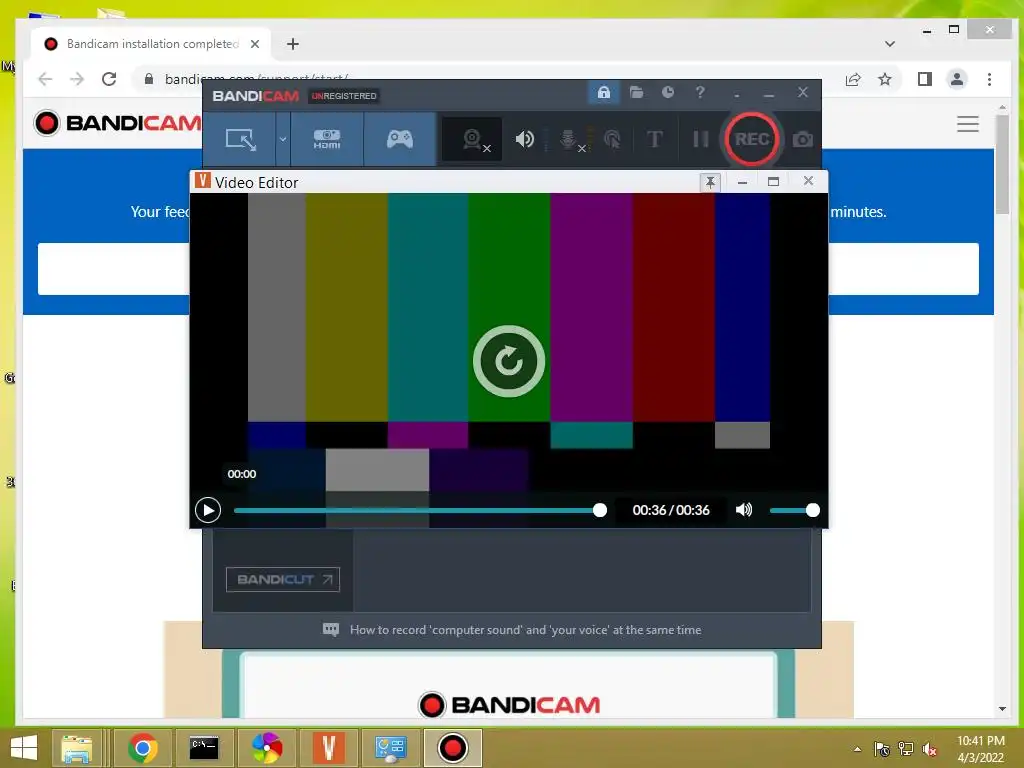Click Chrome reload page button
1024x768 pixels.
click(x=109, y=79)
